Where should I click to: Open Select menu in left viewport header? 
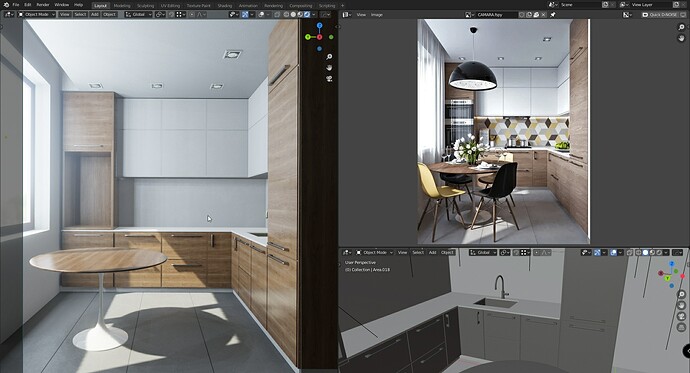point(80,15)
